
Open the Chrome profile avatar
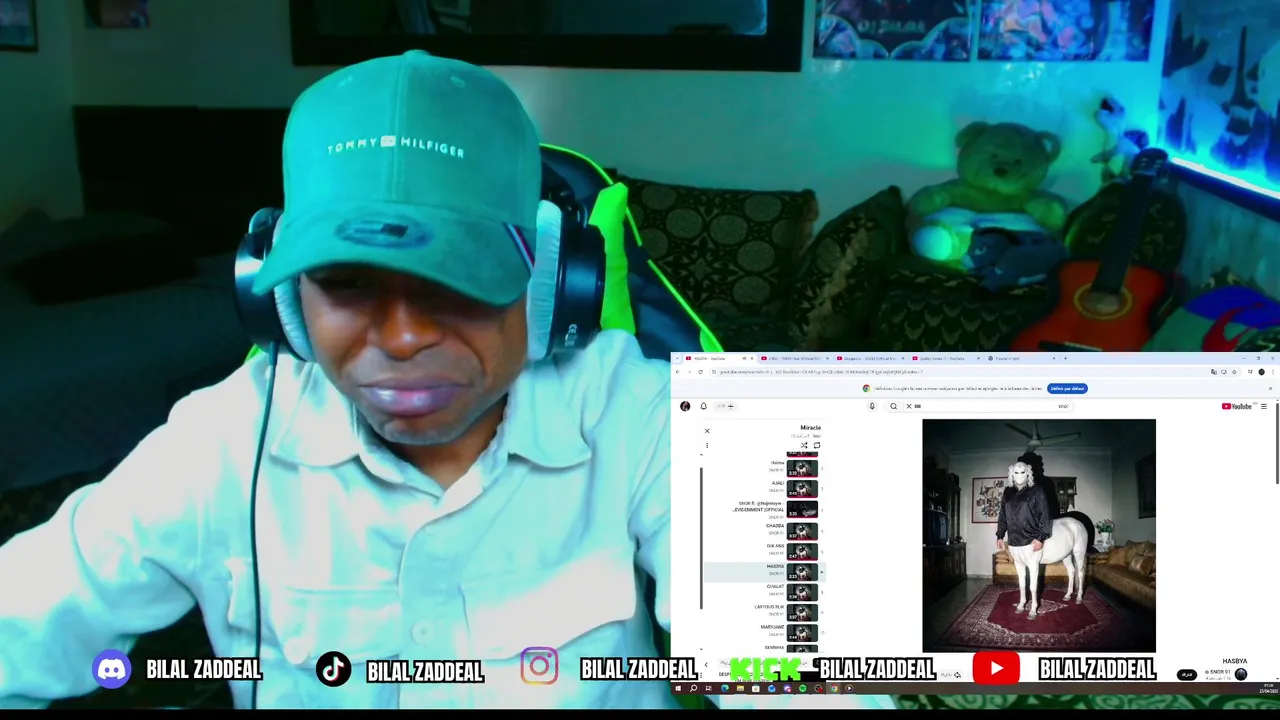tap(1261, 372)
